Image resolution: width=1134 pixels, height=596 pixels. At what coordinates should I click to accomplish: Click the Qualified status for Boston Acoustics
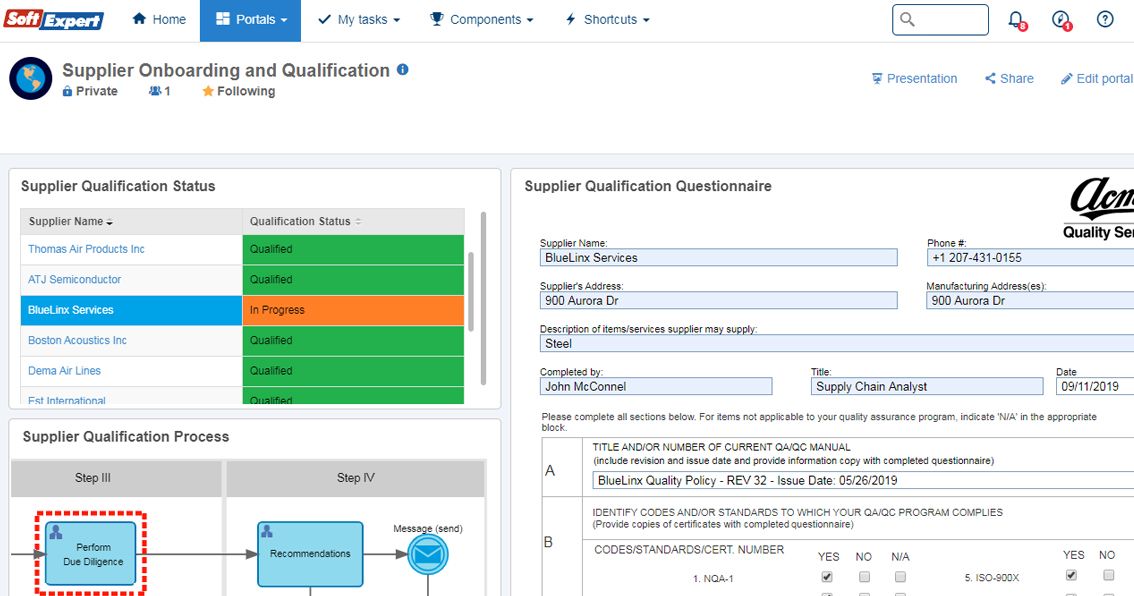click(353, 340)
